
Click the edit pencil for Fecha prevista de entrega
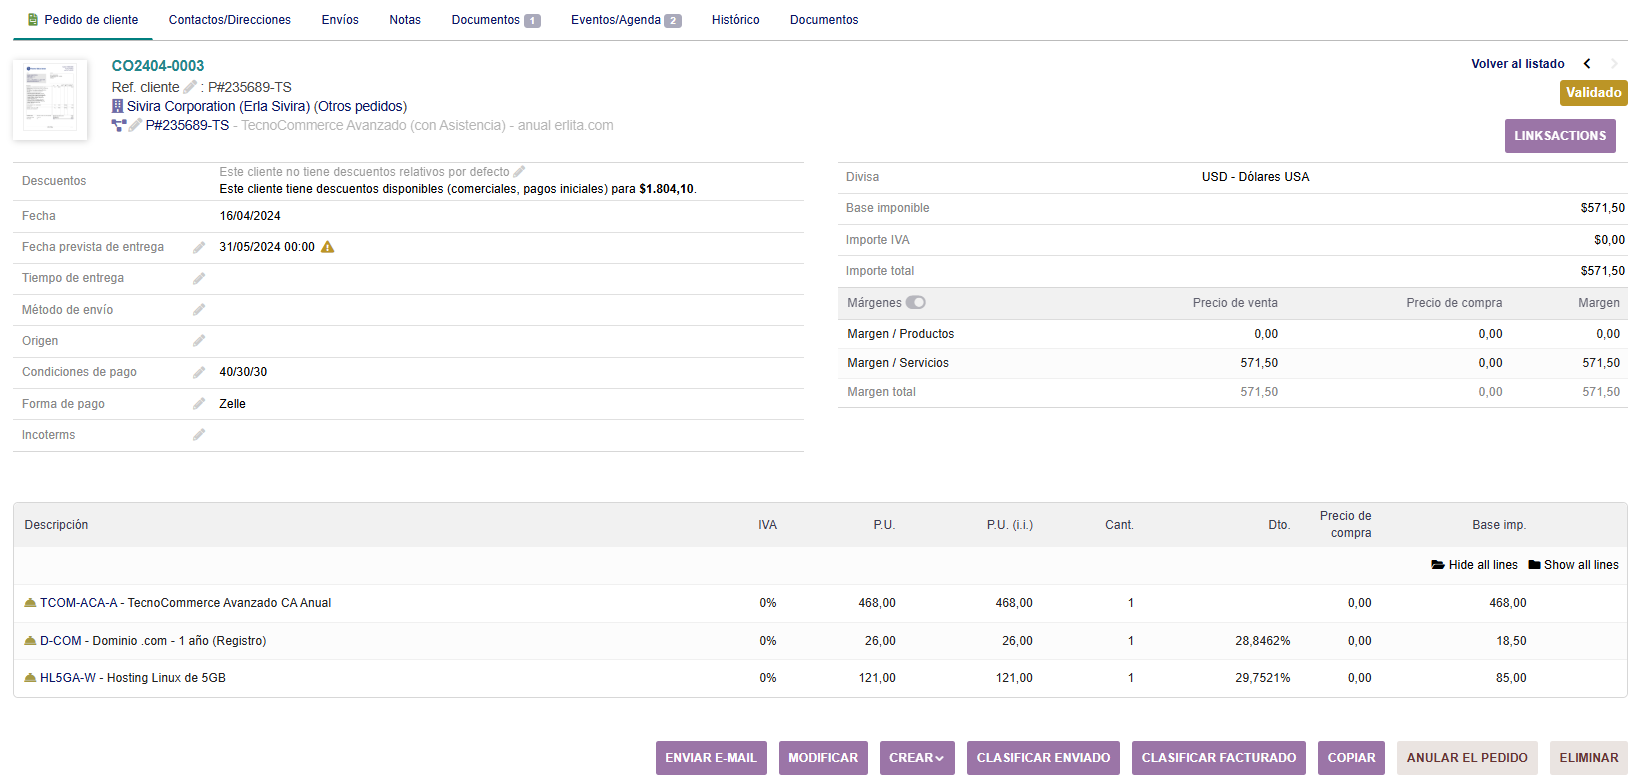coord(199,247)
